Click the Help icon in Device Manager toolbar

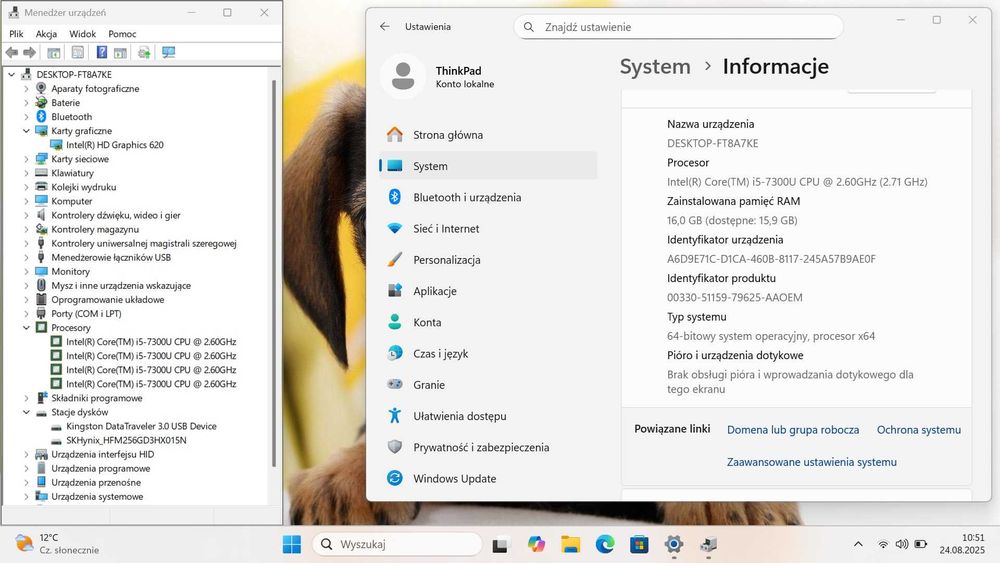pyautogui.click(x=101, y=52)
